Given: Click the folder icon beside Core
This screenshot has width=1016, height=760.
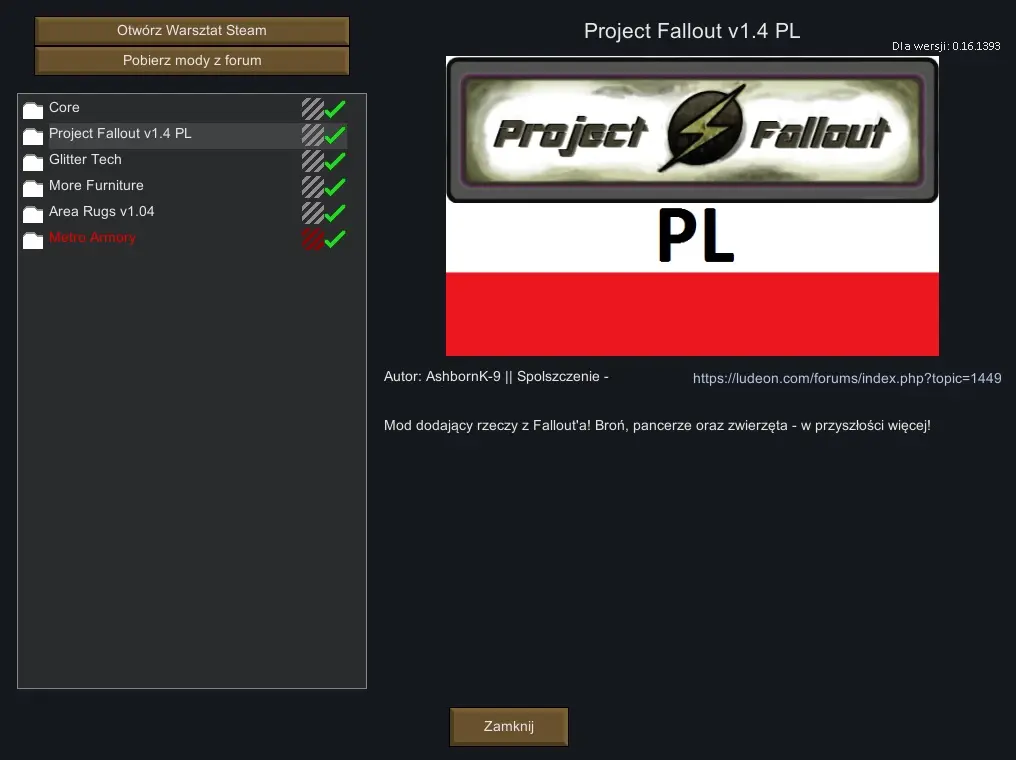Looking at the screenshot, I should click(x=33, y=110).
